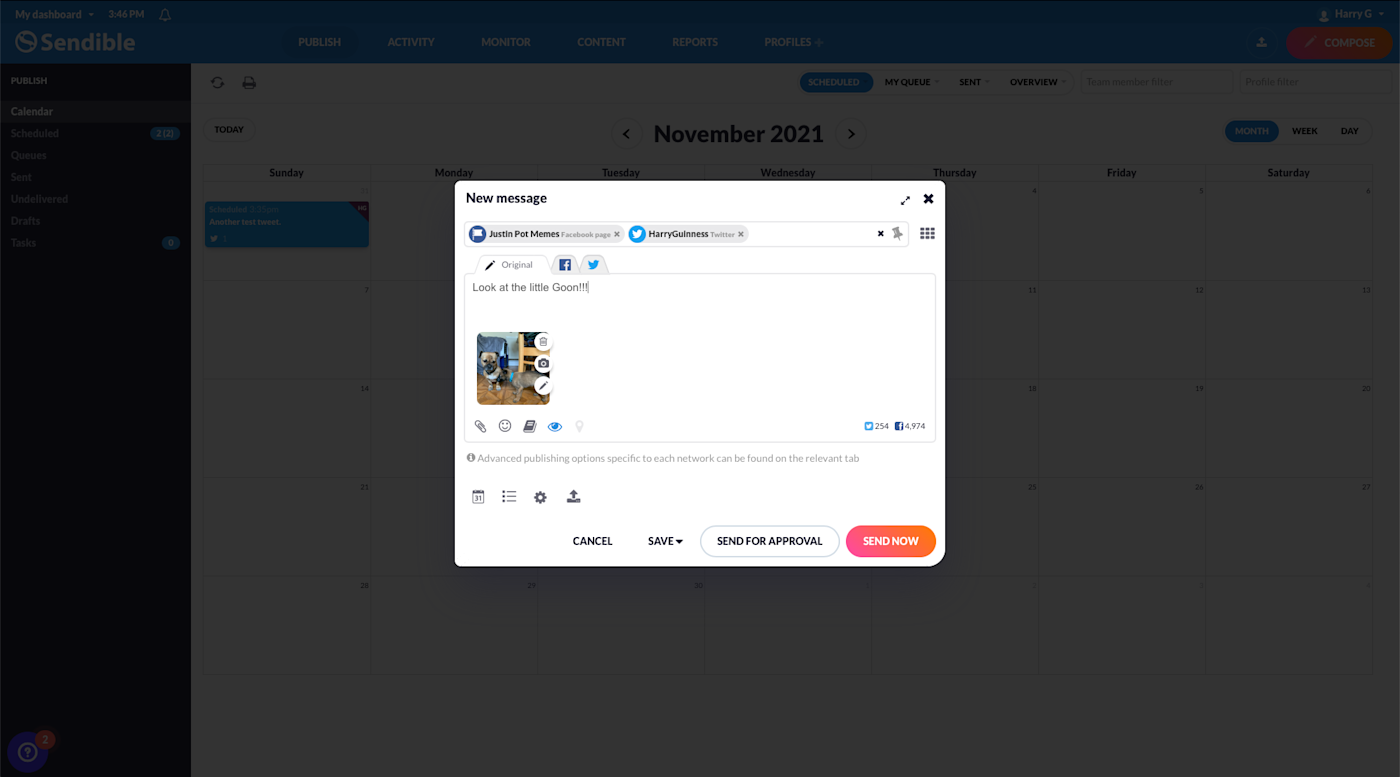Open the Monitor menu
The width and height of the screenshot is (1400, 777).
(506, 42)
